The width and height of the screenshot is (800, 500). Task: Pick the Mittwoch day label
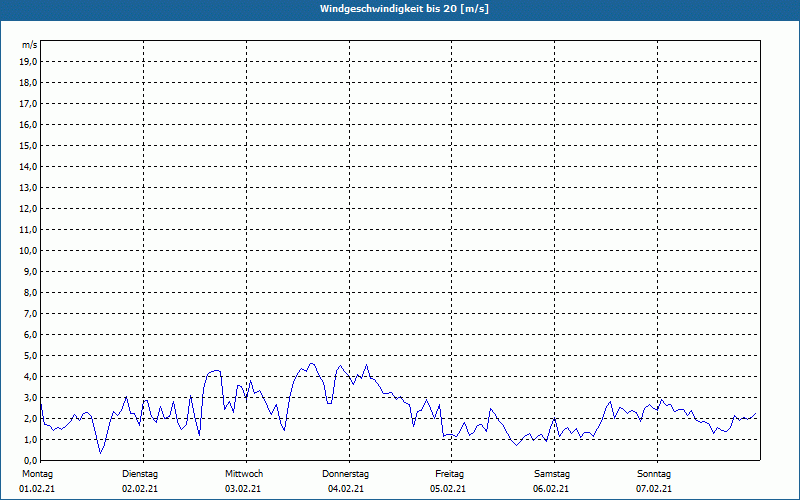click(x=244, y=473)
